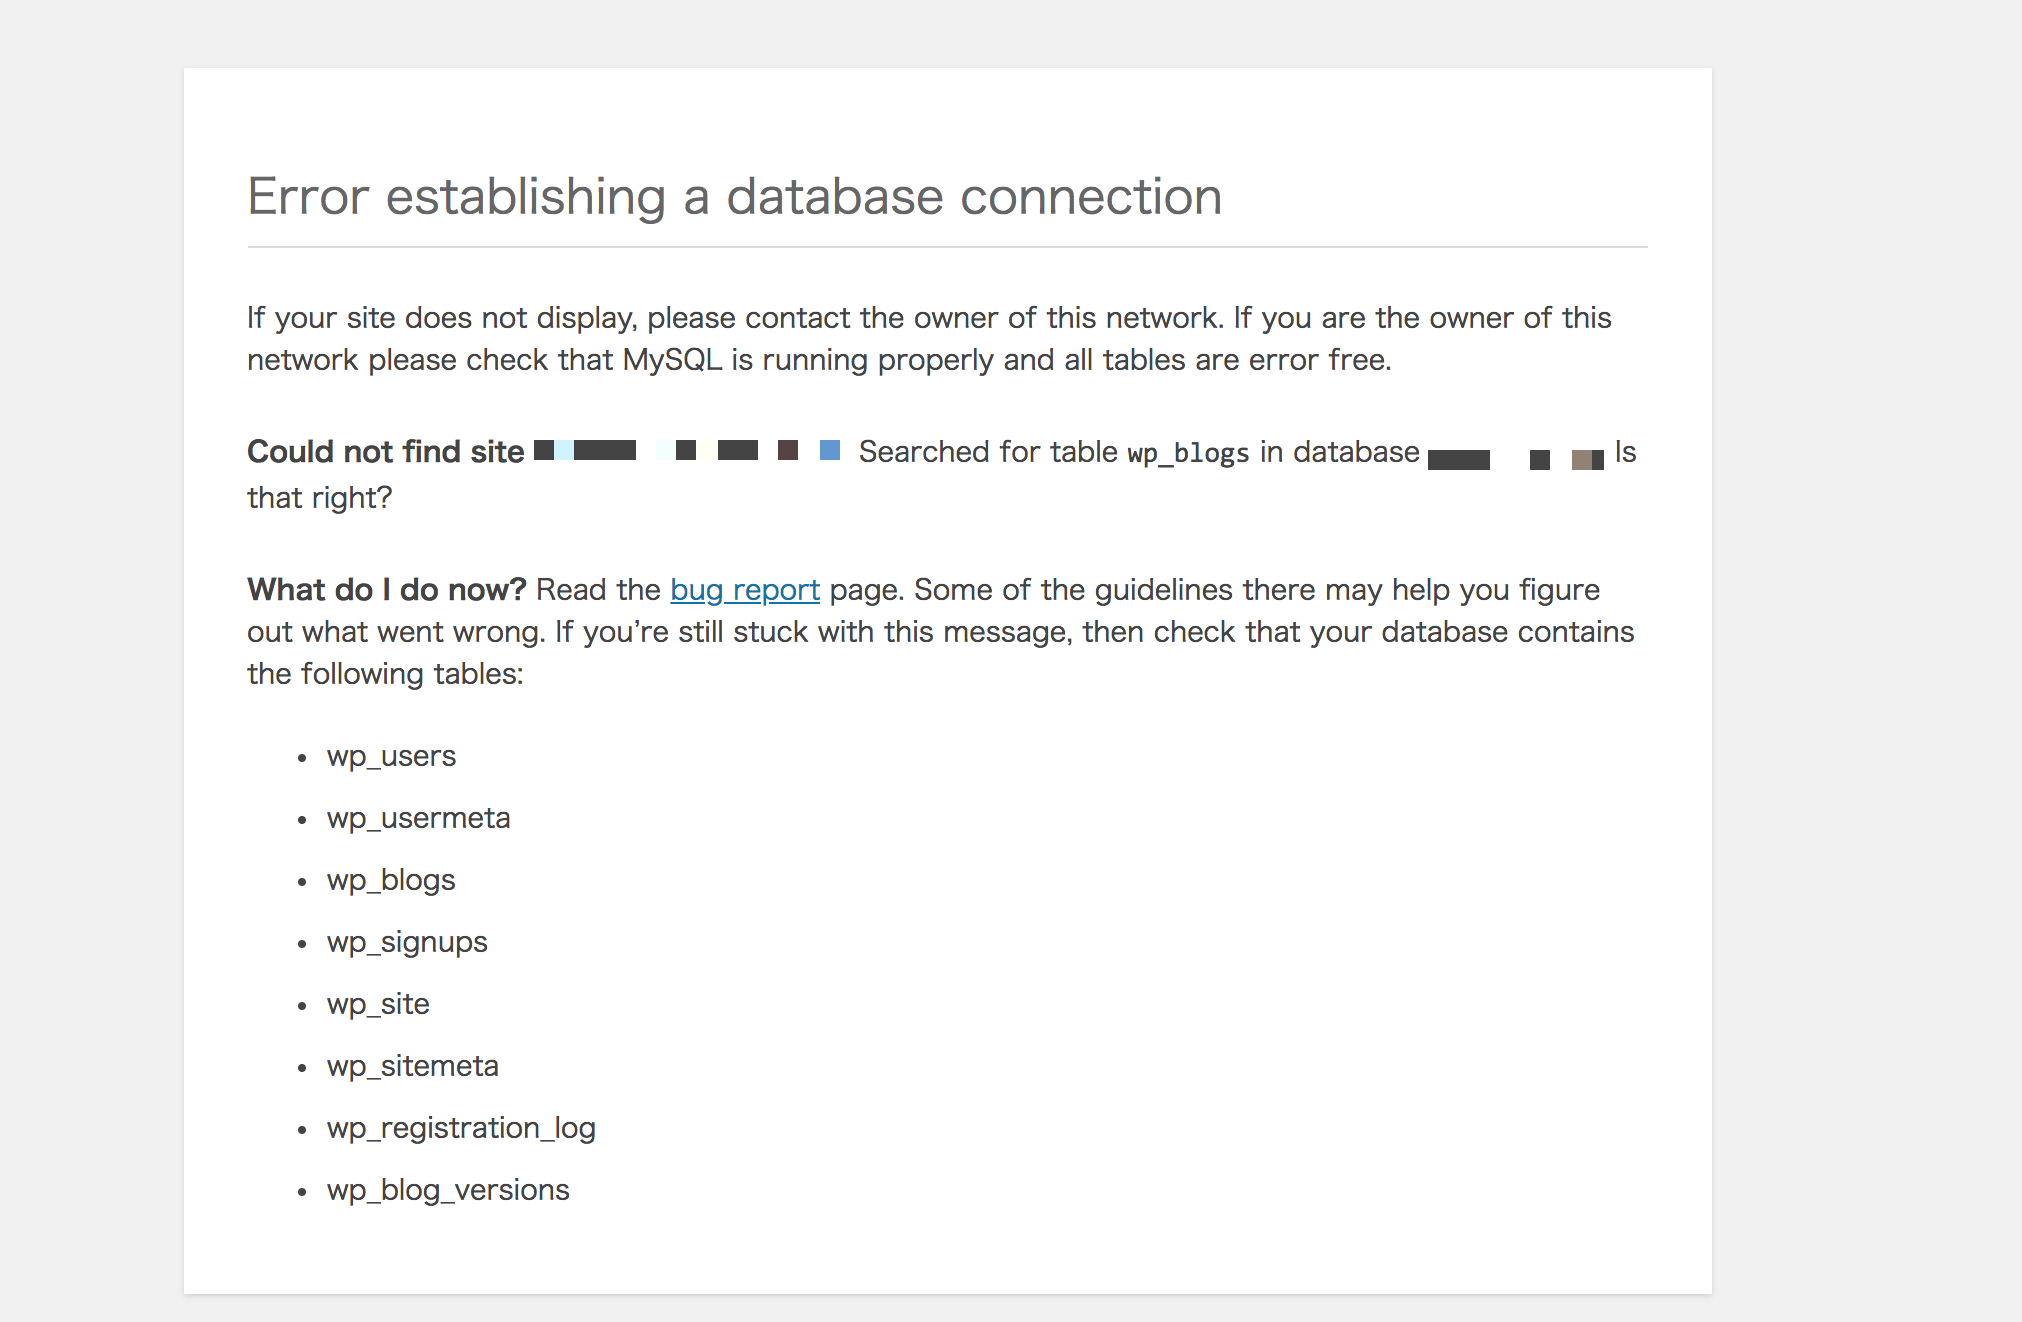This screenshot has height=1322, width=2022.
Task: Select the wp_registration_log list item
Action: [461, 1128]
